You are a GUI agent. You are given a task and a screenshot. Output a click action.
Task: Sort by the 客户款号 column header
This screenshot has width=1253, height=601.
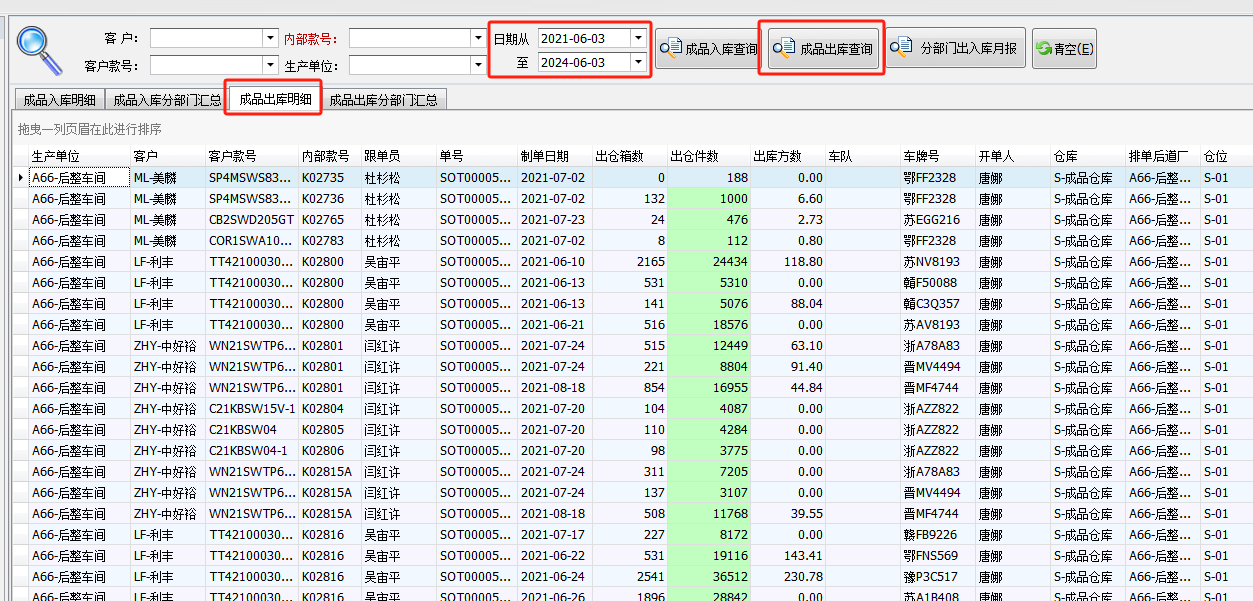point(252,156)
